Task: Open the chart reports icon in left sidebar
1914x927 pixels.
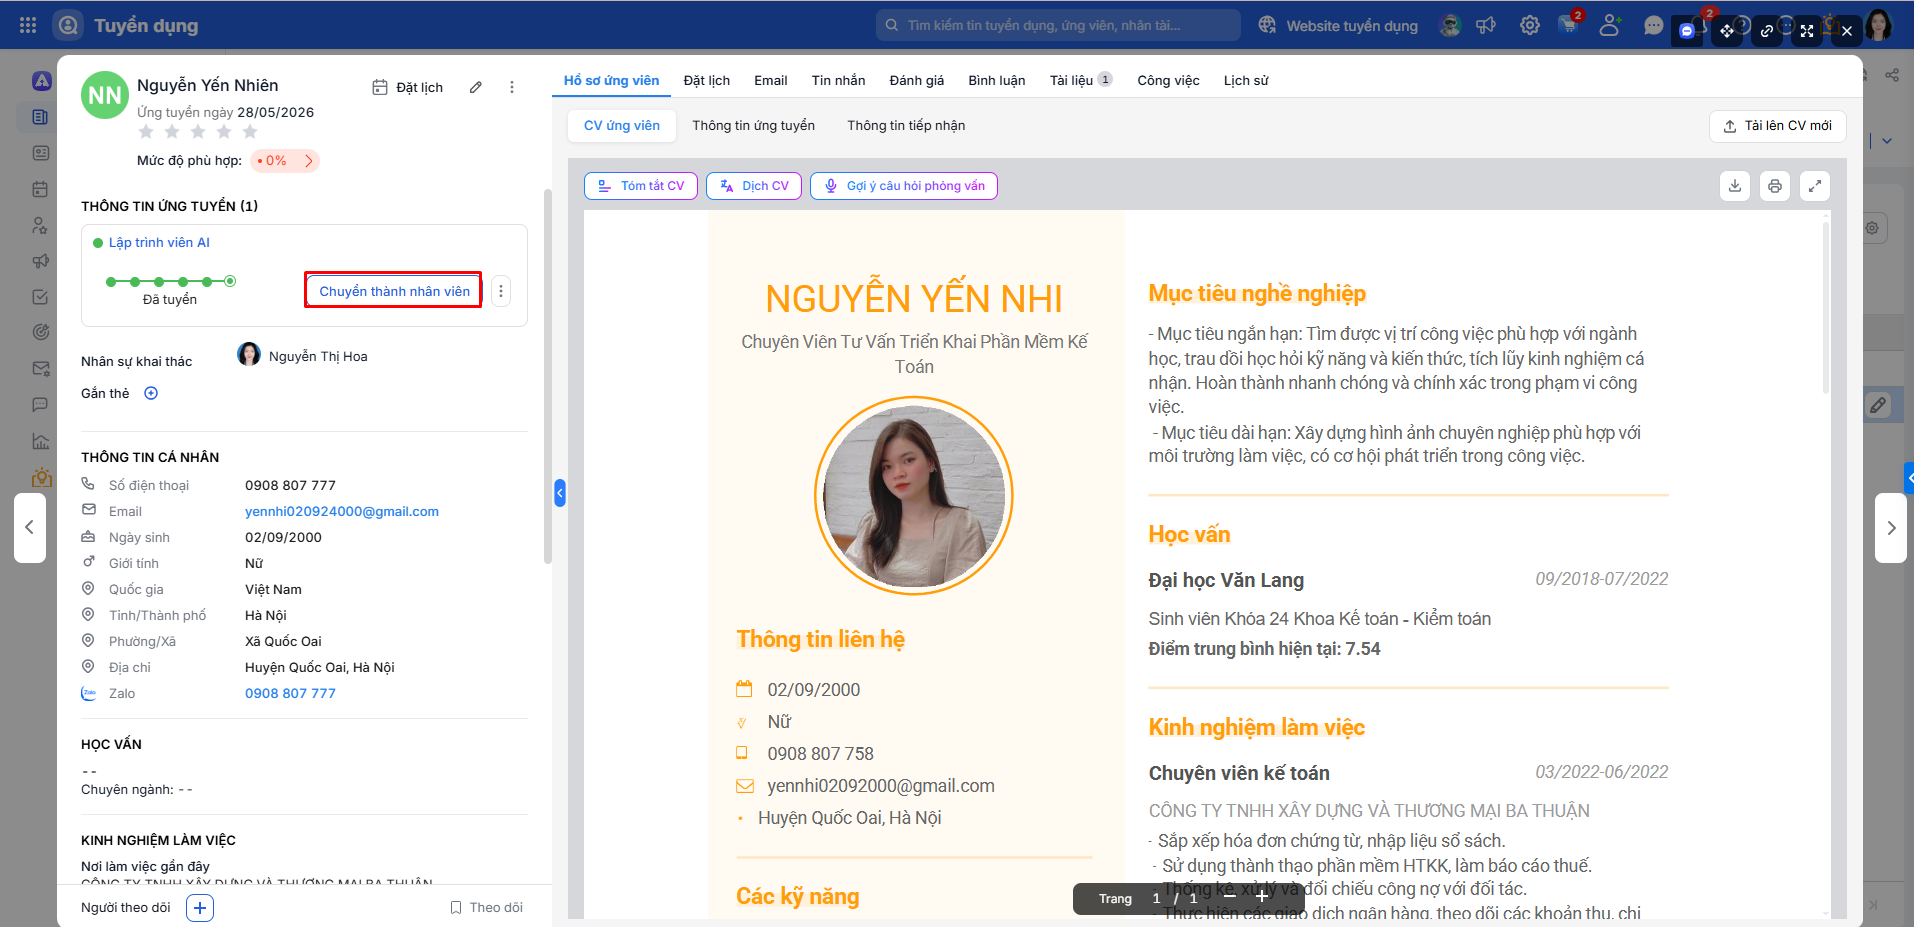Action: tap(40, 441)
